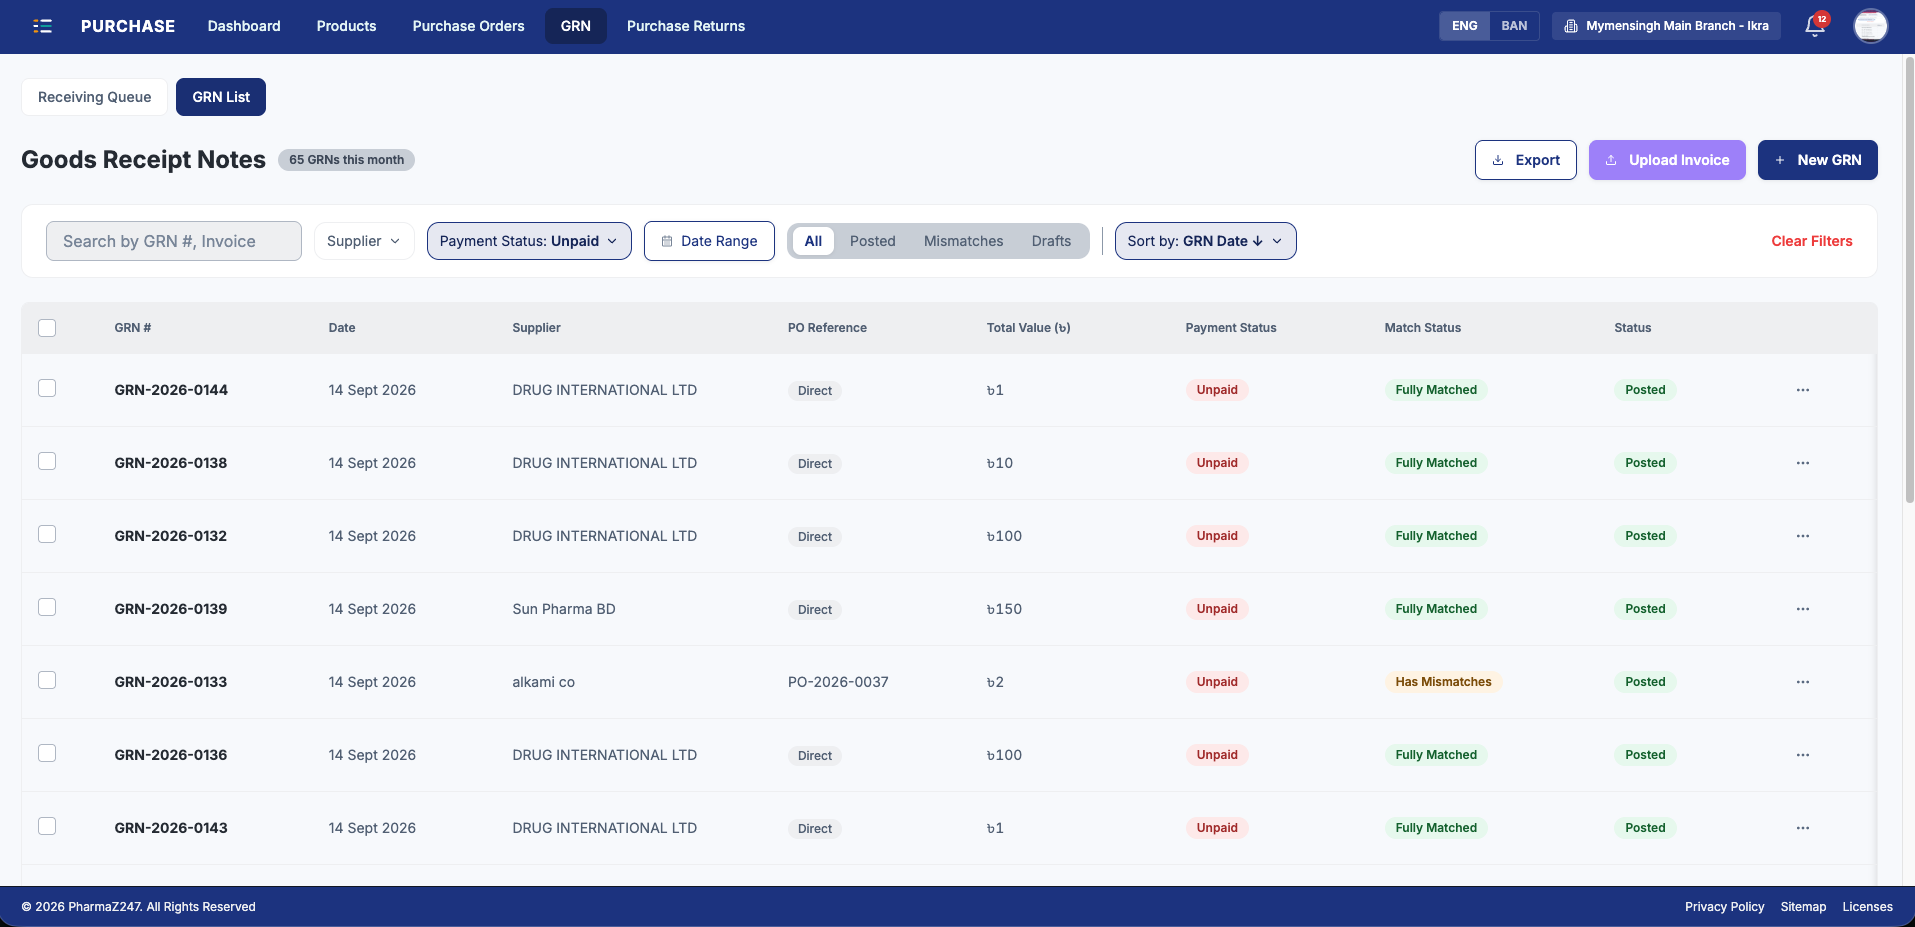This screenshot has height=927, width=1915.
Task: Open Payment Status: Unpaid dropdown
Action: click(529, 241)
